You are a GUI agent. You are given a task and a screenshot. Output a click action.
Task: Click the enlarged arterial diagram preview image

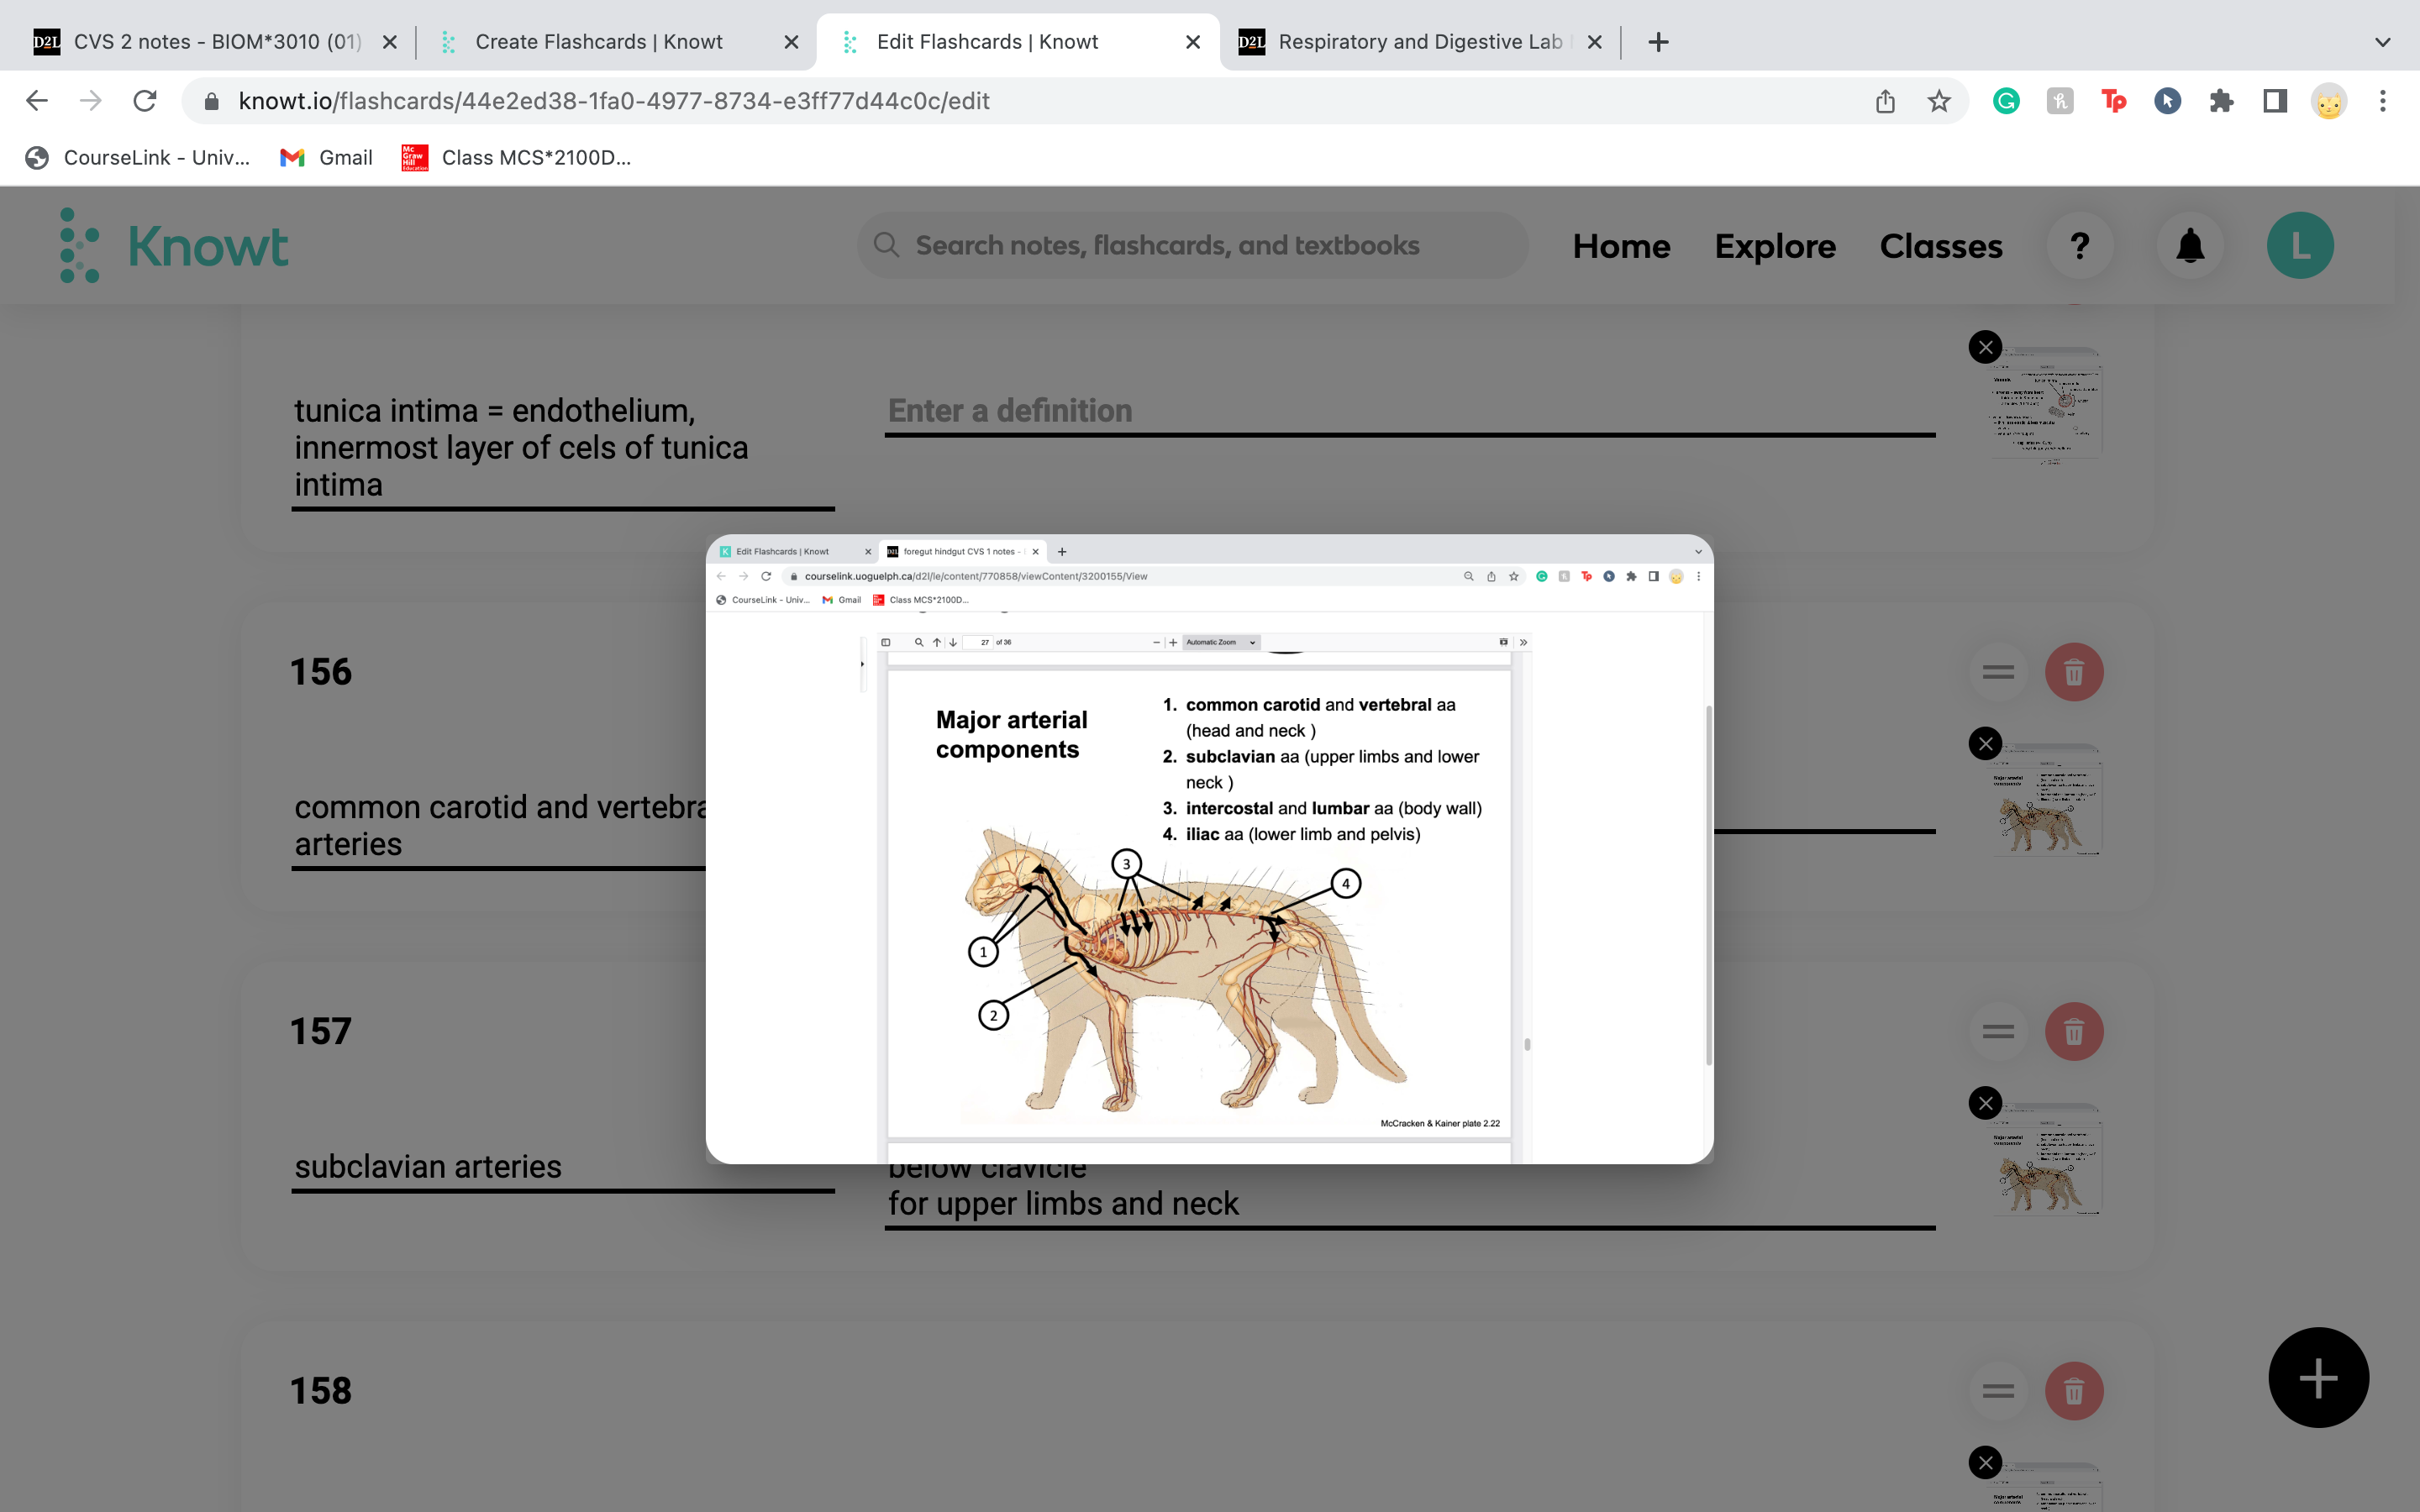coord(1209,848)
